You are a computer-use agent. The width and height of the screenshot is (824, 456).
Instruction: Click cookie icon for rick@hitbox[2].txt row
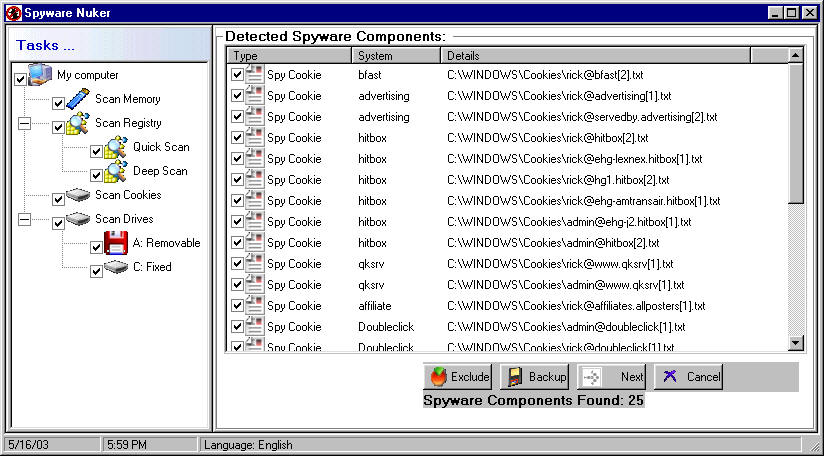[x=255, y=137]
